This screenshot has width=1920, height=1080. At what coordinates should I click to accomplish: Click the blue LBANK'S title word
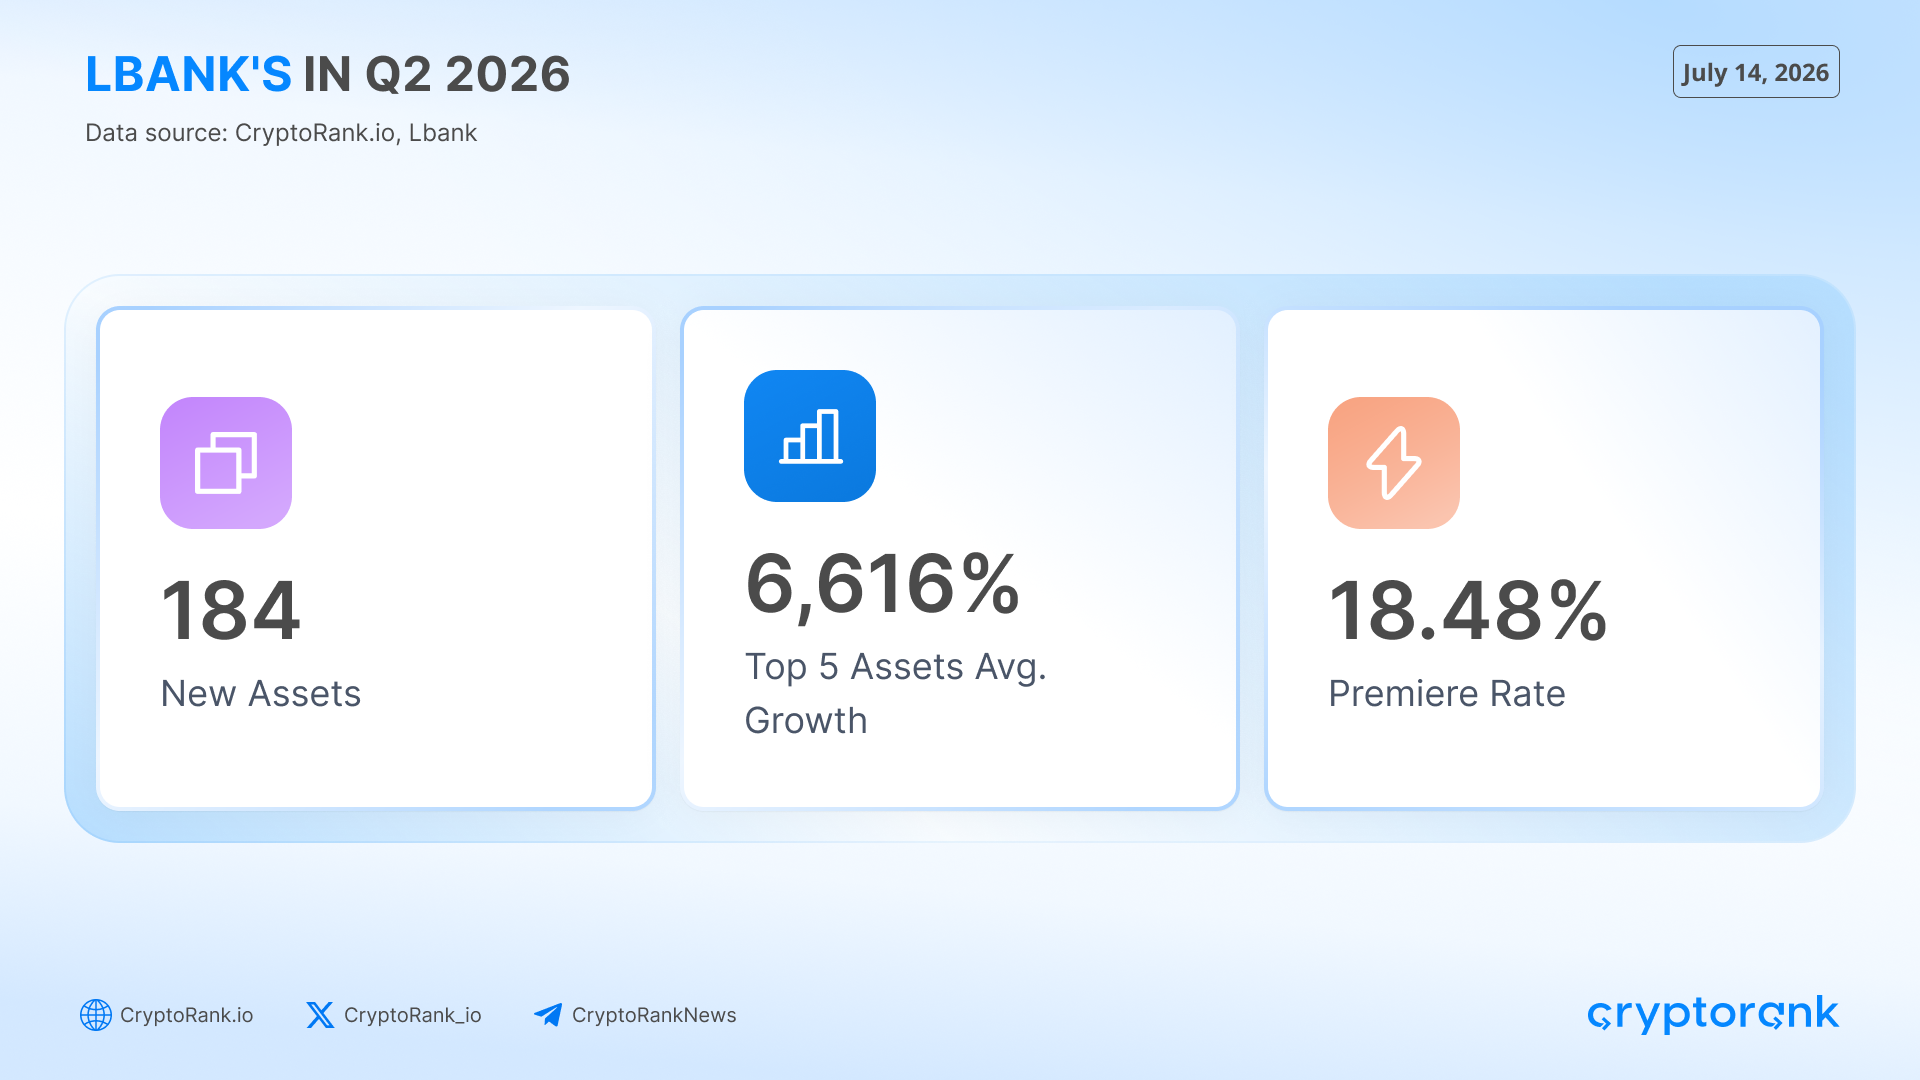pyautogui.click(x=188, y=74)
